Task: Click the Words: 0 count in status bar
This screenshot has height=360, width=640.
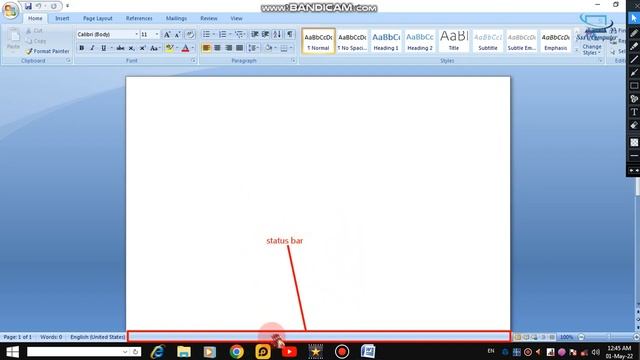Action: coord(51,337)
